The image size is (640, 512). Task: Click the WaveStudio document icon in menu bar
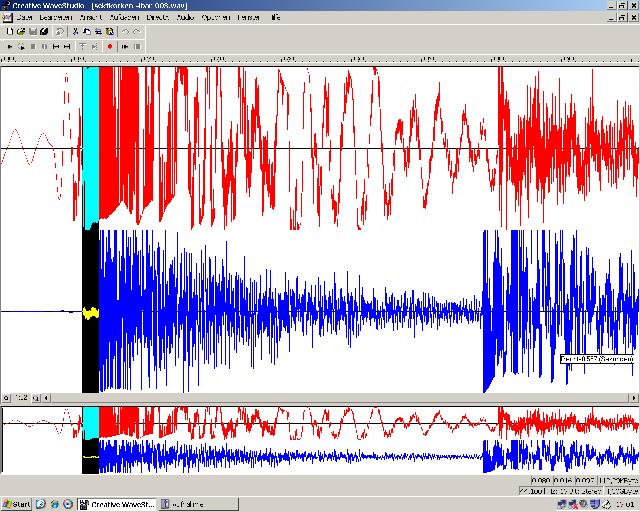[x=7, y=18]
